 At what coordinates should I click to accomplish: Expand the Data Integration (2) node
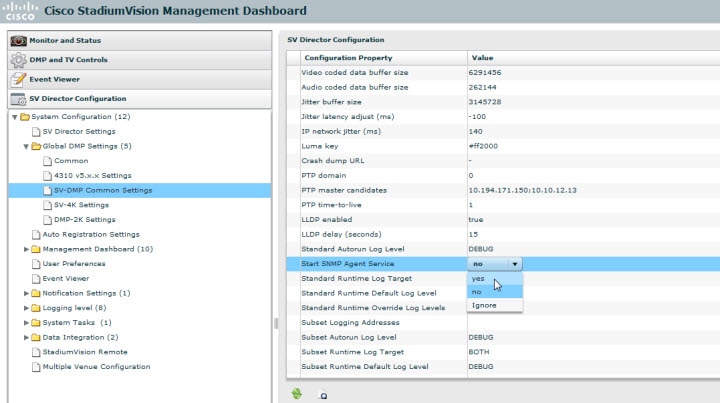pyautogui.click(x=26, y=337)
